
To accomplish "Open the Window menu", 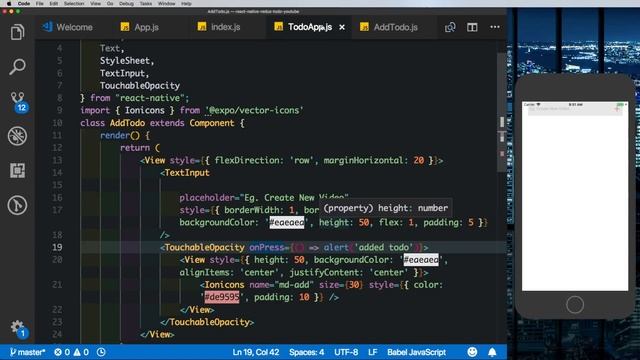I will click(167, 4).
